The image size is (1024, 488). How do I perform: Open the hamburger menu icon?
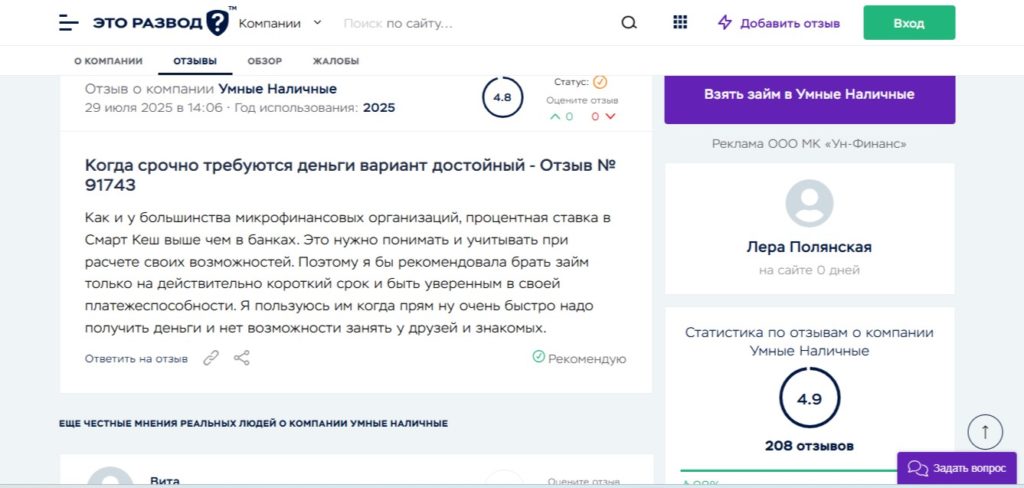[69, 23]
